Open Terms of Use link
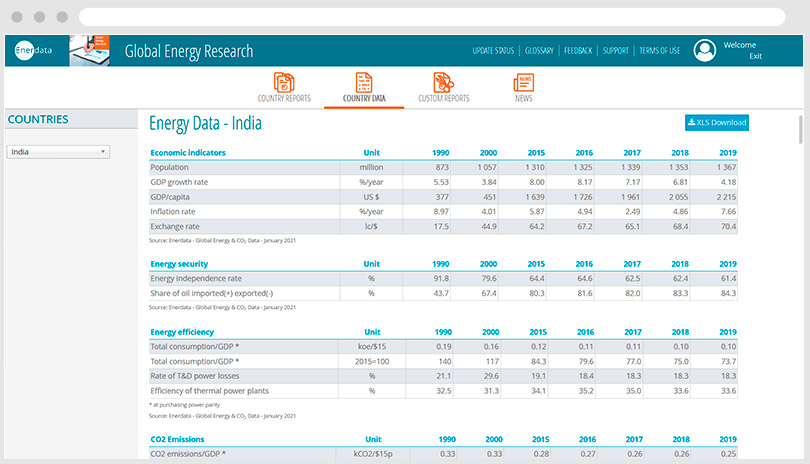Viewport: 810px width, 464px height. pyautogui.click(x=660, y=51)
